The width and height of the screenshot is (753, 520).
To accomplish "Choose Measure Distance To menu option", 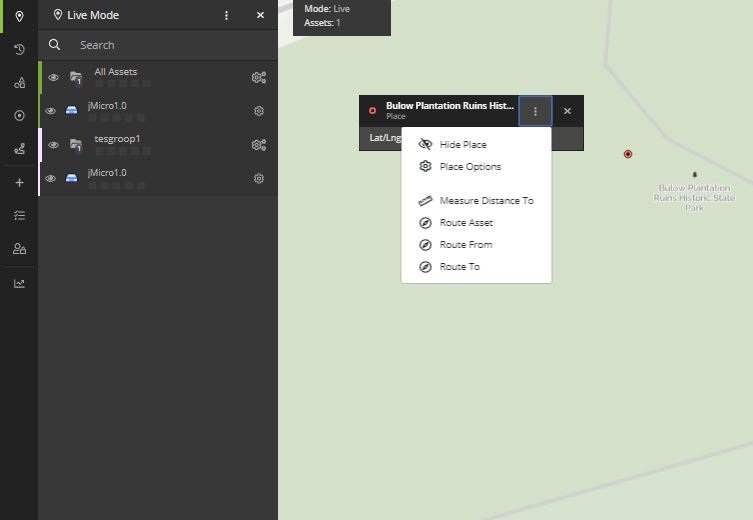I will 486,201.
